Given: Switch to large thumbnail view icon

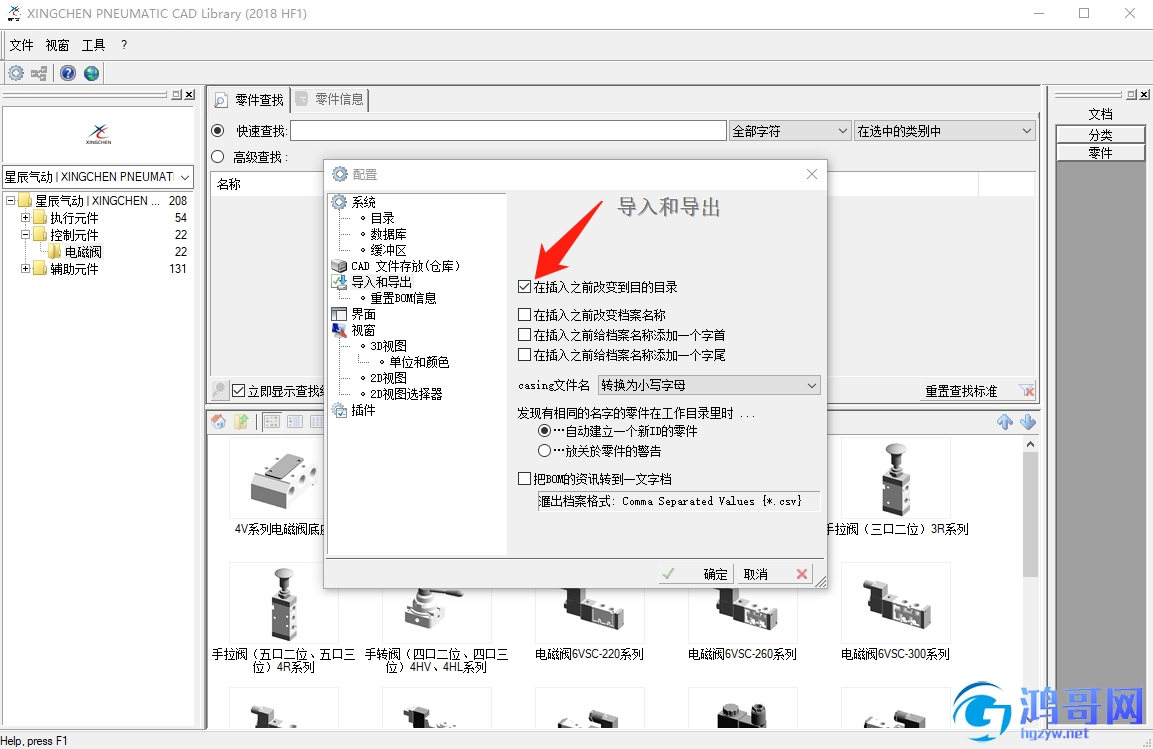Looking at the screenshot, I should [272, 421].
